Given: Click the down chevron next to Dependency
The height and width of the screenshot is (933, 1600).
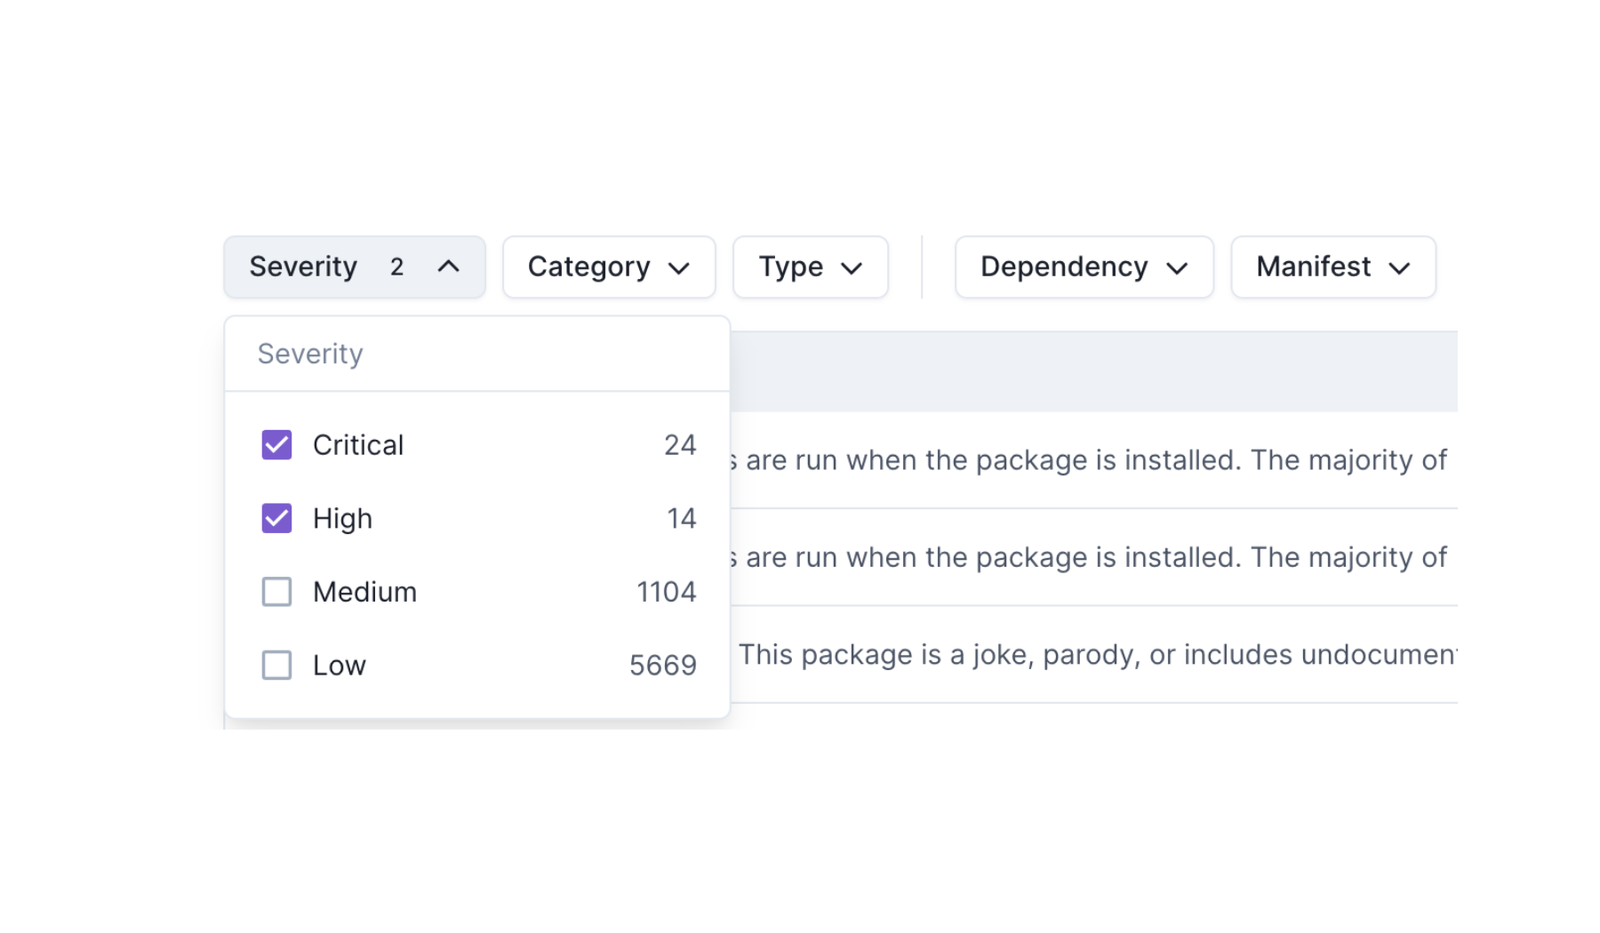Looking at the screenshot, I should 1177,268.
